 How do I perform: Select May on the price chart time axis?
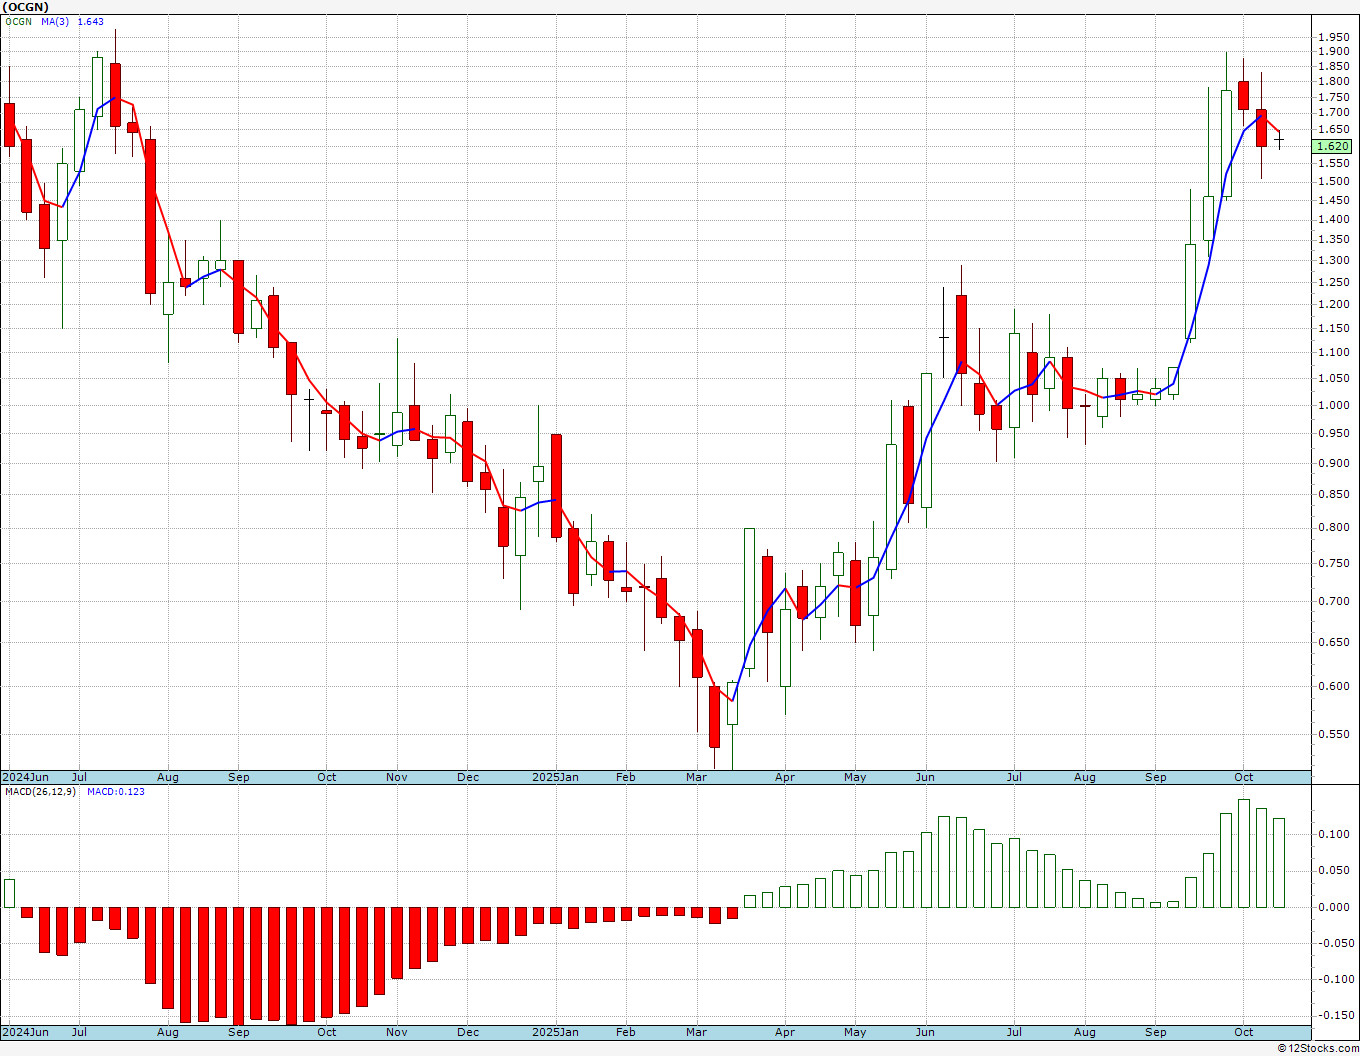(855, 777)
